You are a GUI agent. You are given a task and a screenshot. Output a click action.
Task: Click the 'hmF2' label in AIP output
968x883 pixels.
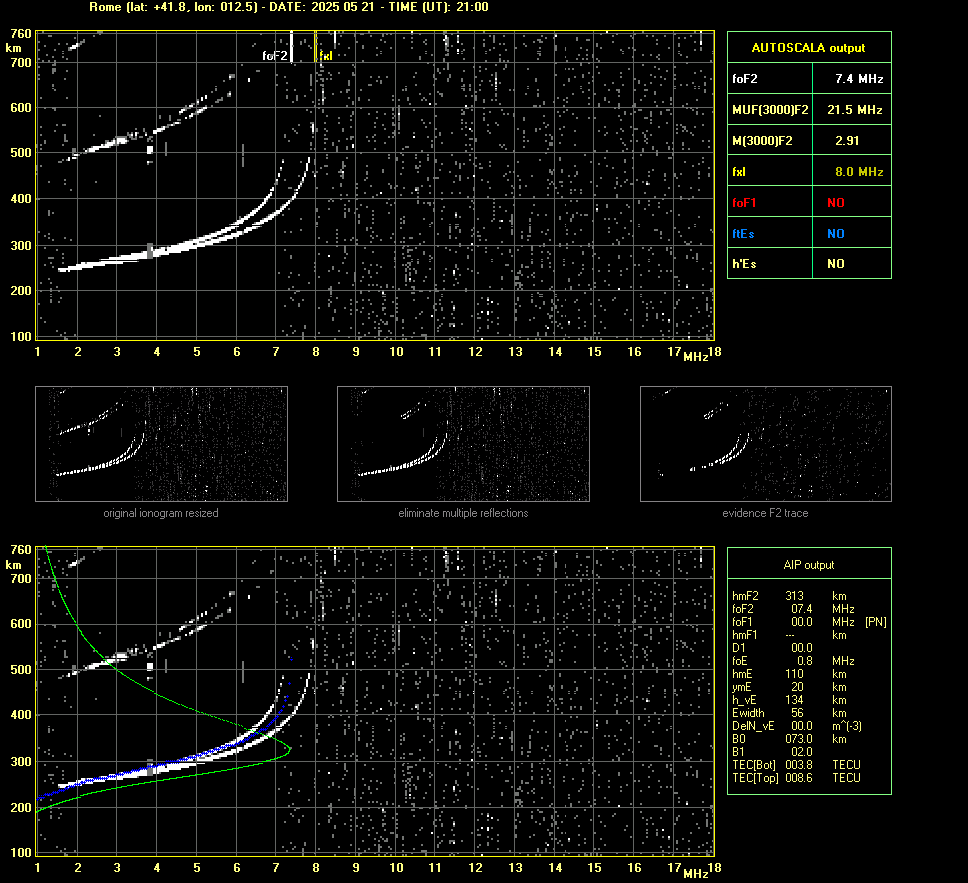tap(745, 596)
